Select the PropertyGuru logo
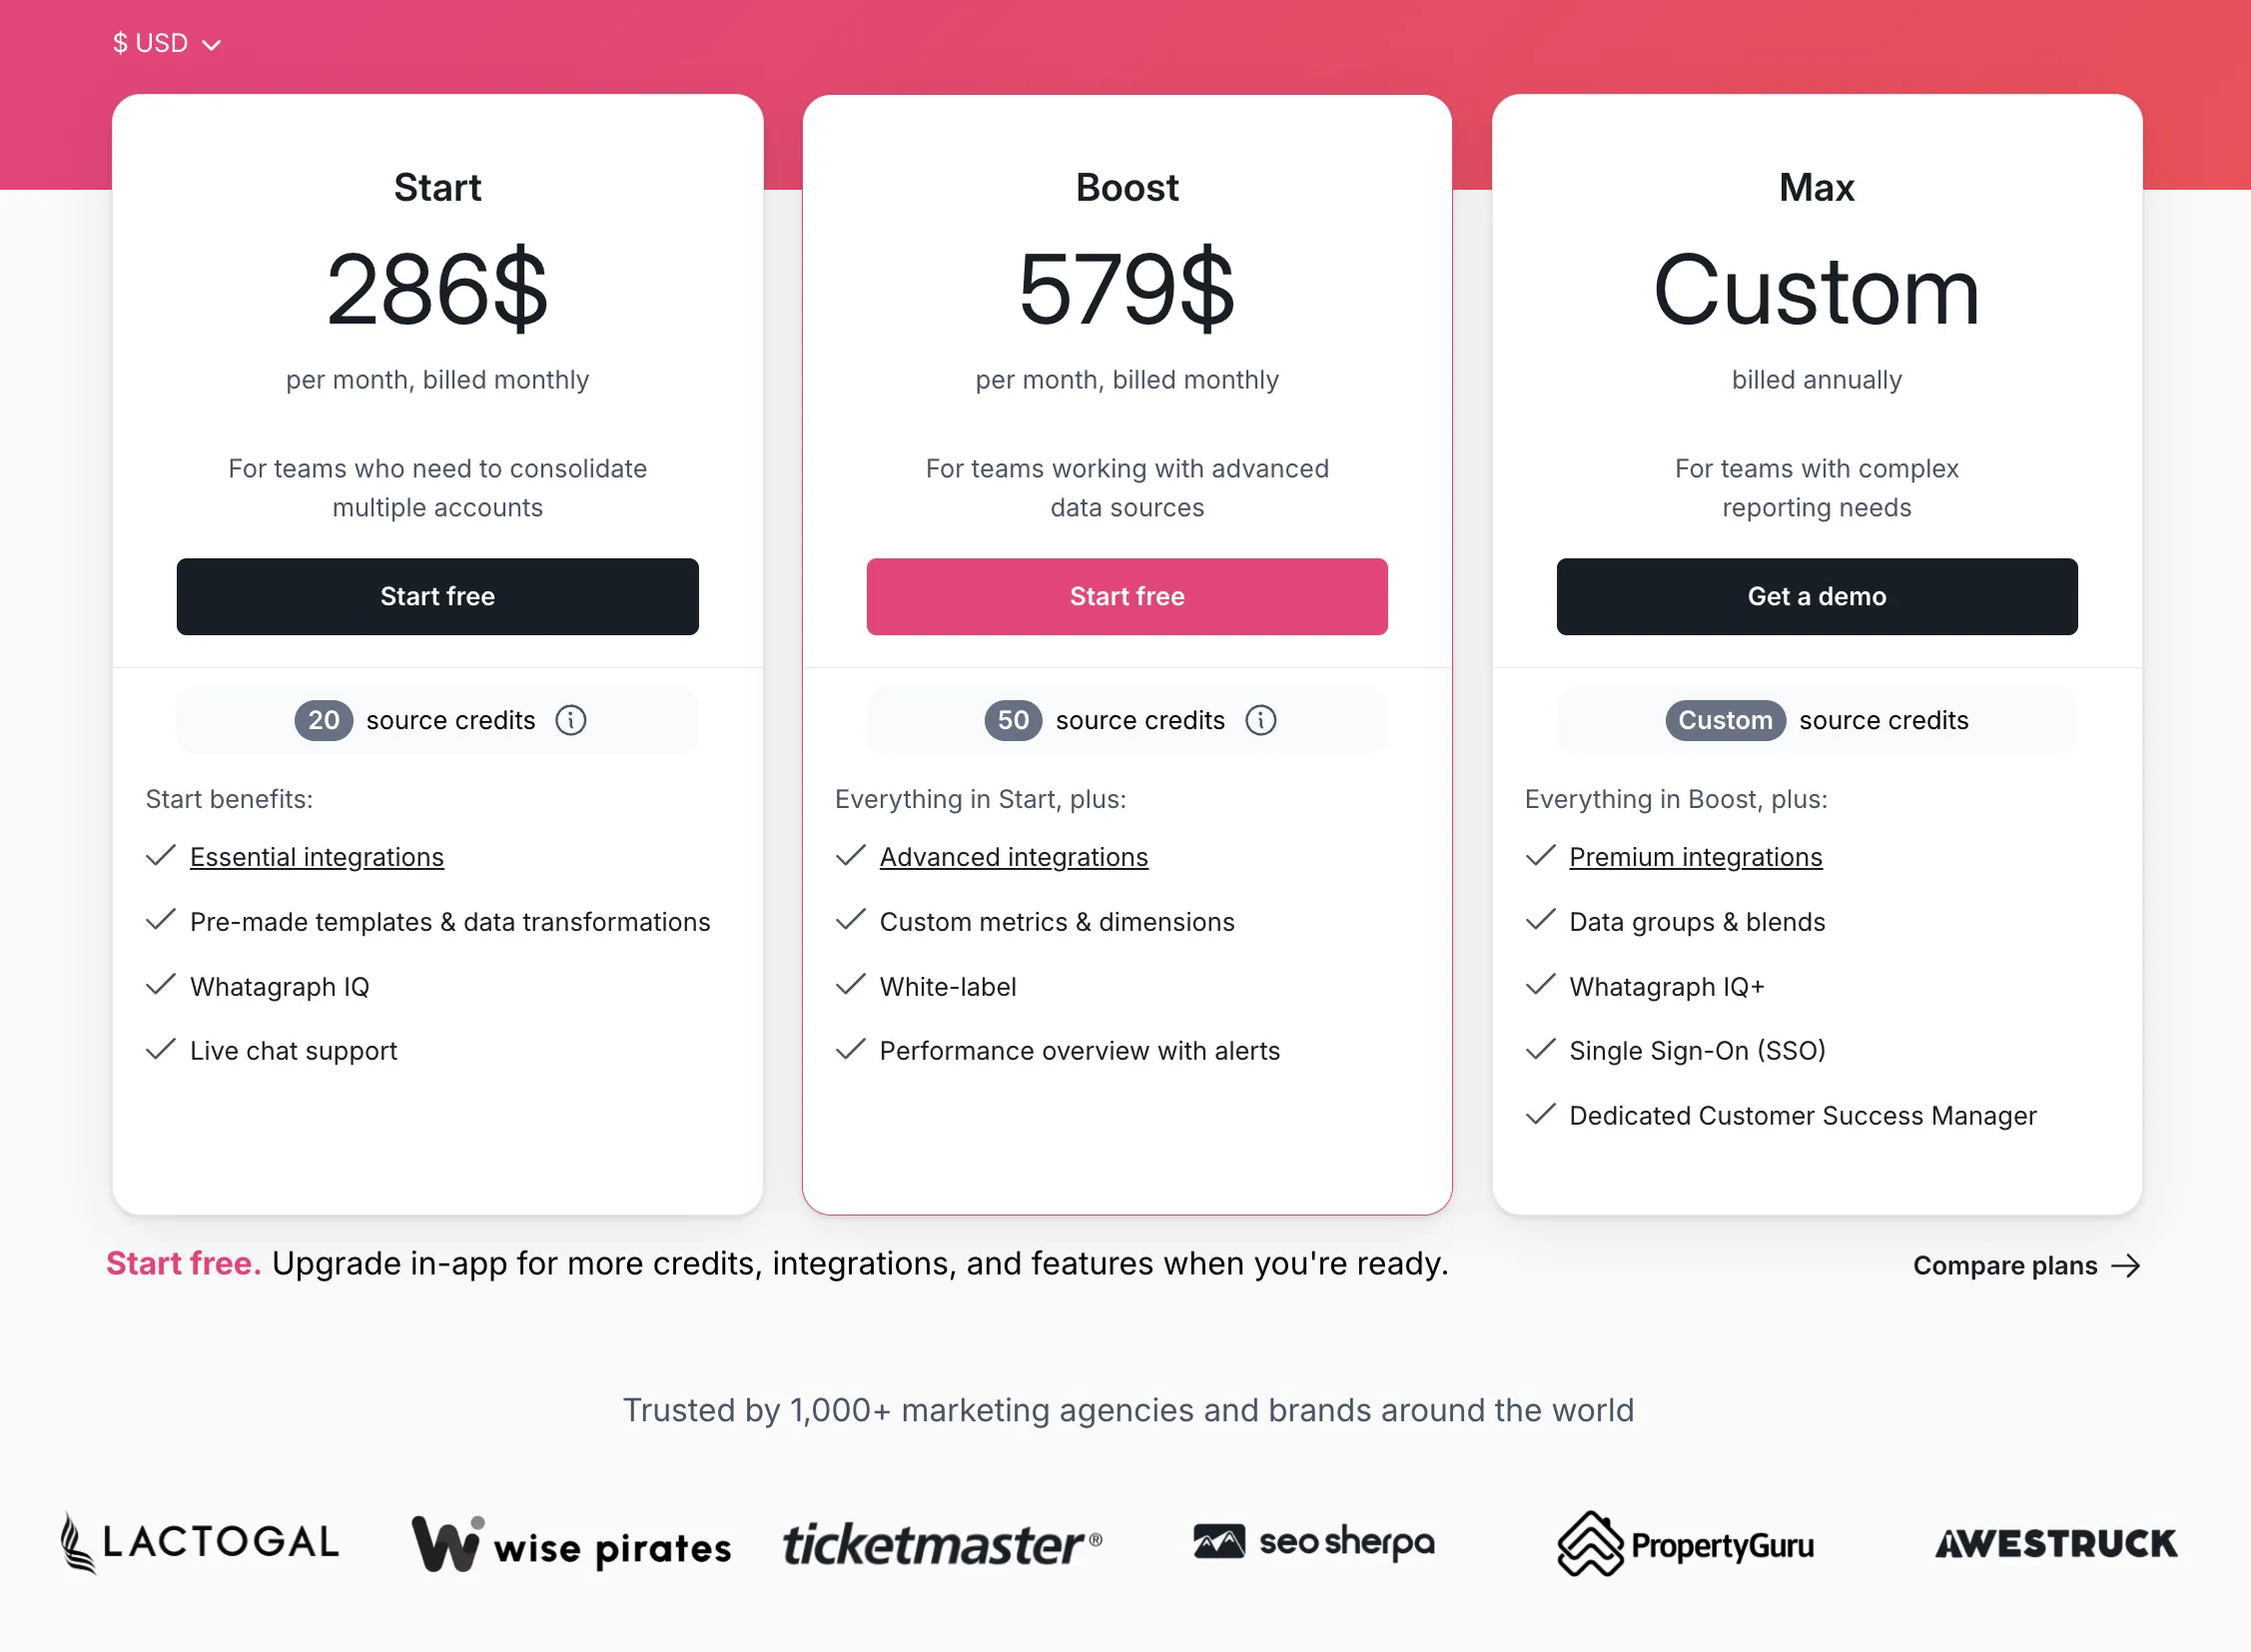The height and width of the screenshot is (1652, 2251). pos(1685,1543)
